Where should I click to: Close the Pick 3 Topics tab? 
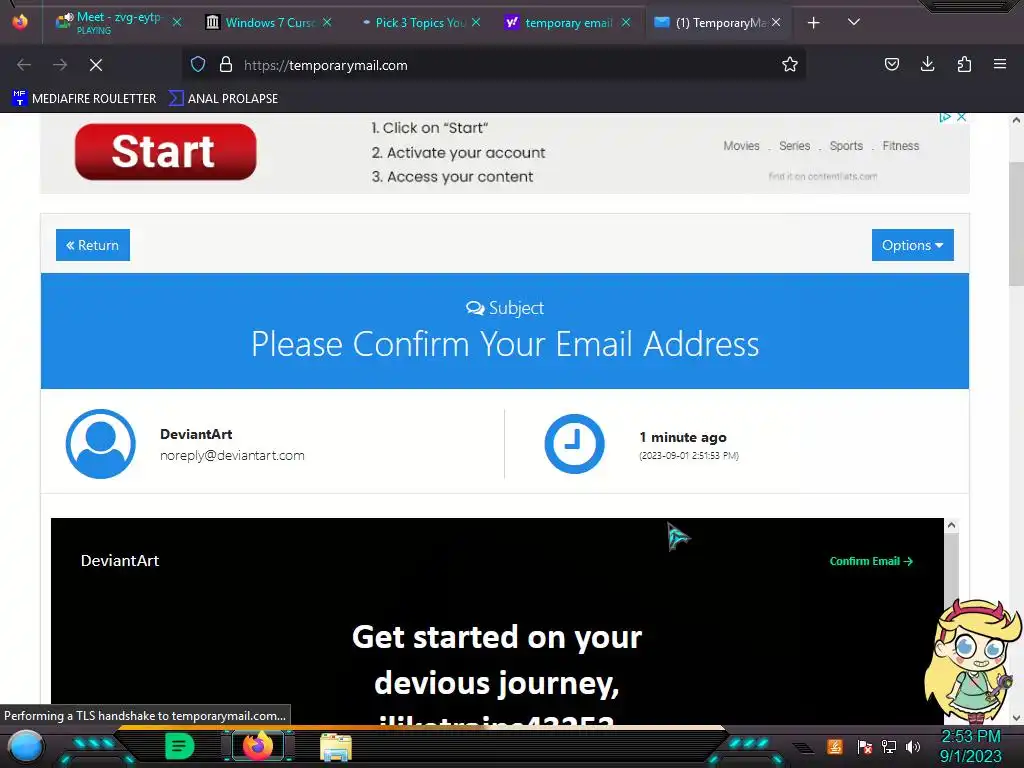(x=476, y=22)
